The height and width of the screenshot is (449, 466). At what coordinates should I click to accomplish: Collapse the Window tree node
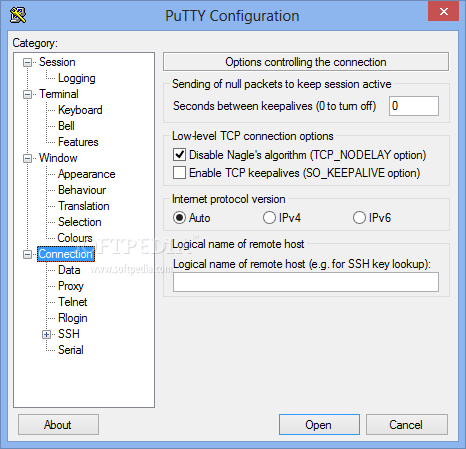click(x=27, y=158)
